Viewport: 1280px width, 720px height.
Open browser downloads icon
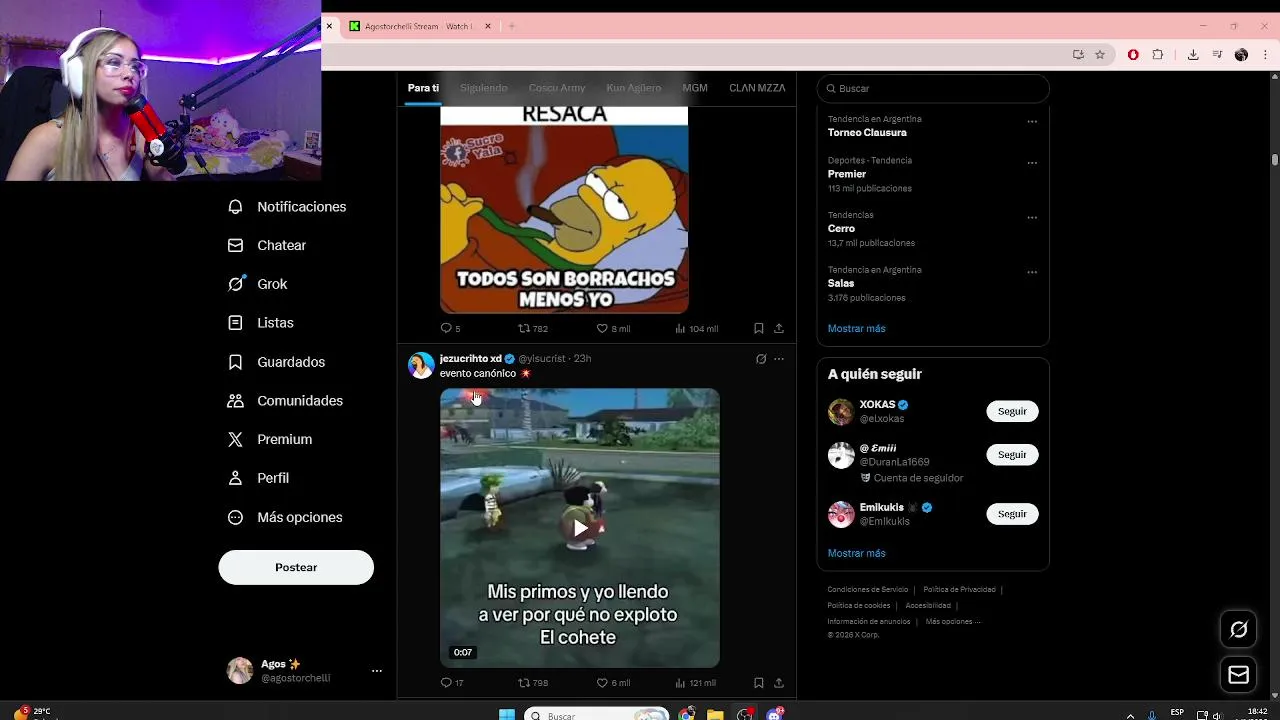click(x=1193, y=55)
